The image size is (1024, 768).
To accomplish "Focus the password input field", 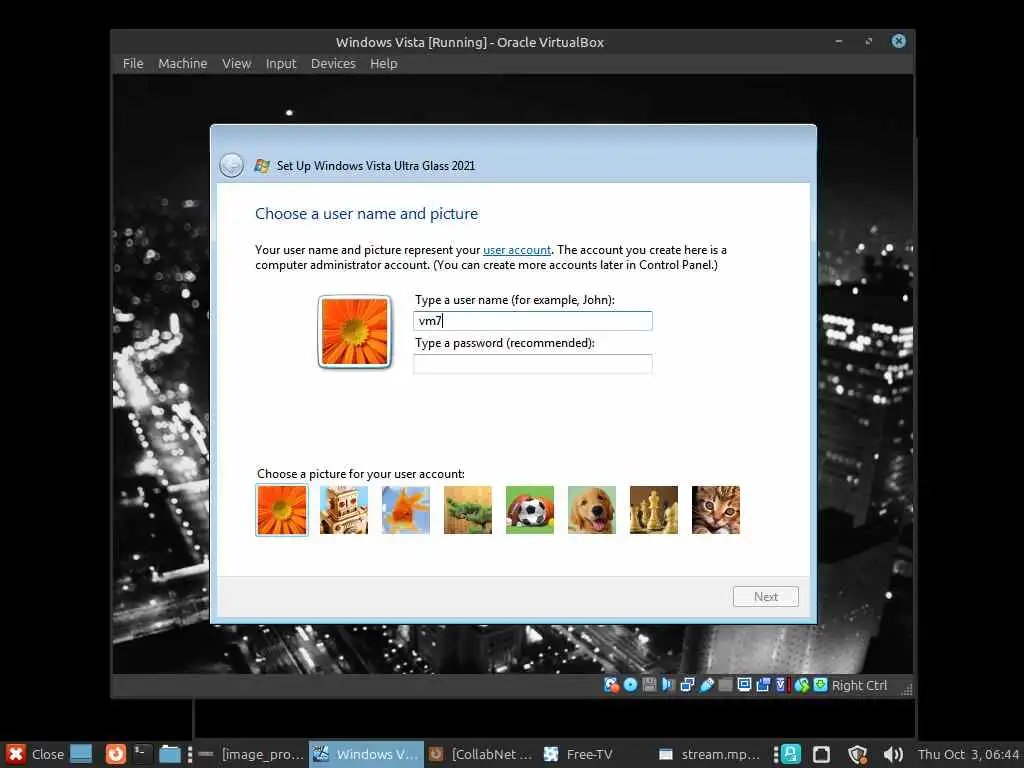I will 533,364.
